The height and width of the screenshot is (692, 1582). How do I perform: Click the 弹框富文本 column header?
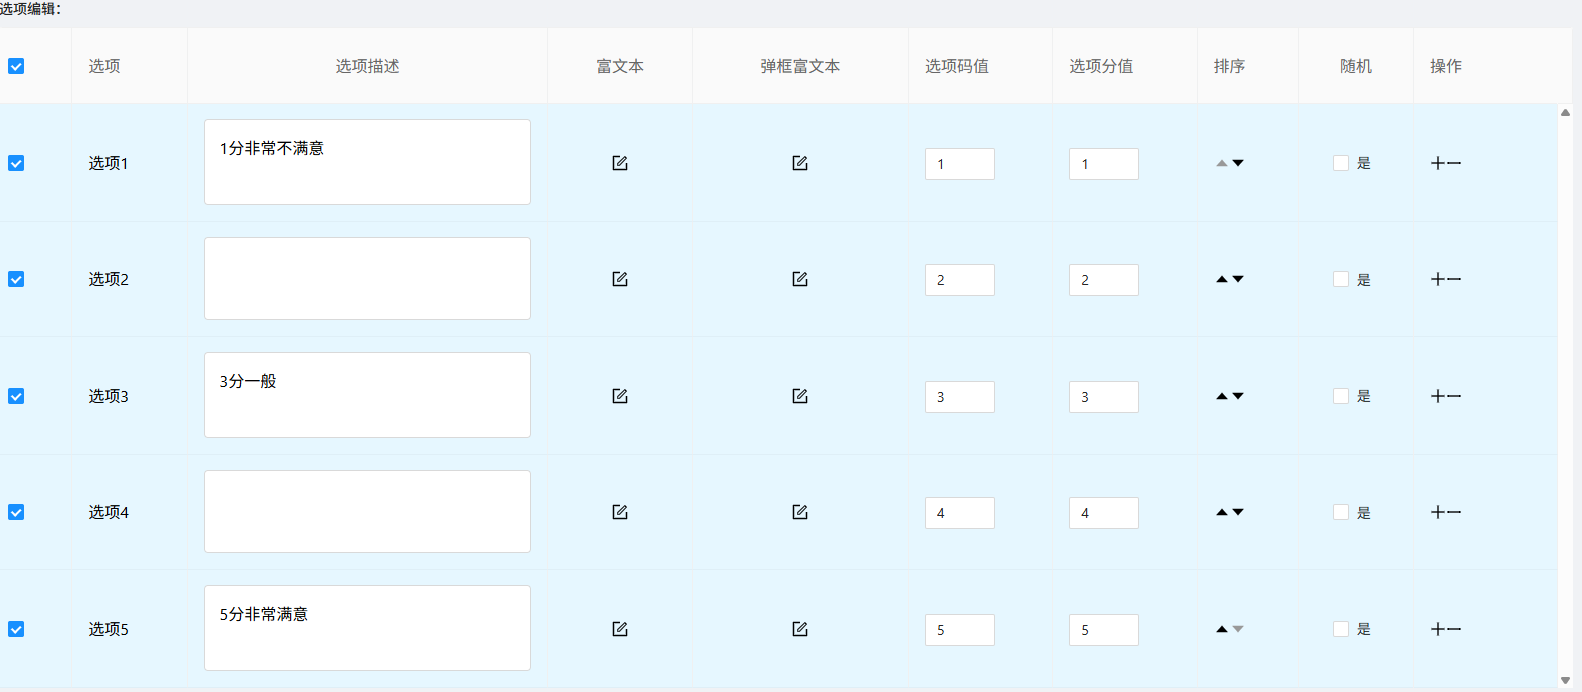800,66
